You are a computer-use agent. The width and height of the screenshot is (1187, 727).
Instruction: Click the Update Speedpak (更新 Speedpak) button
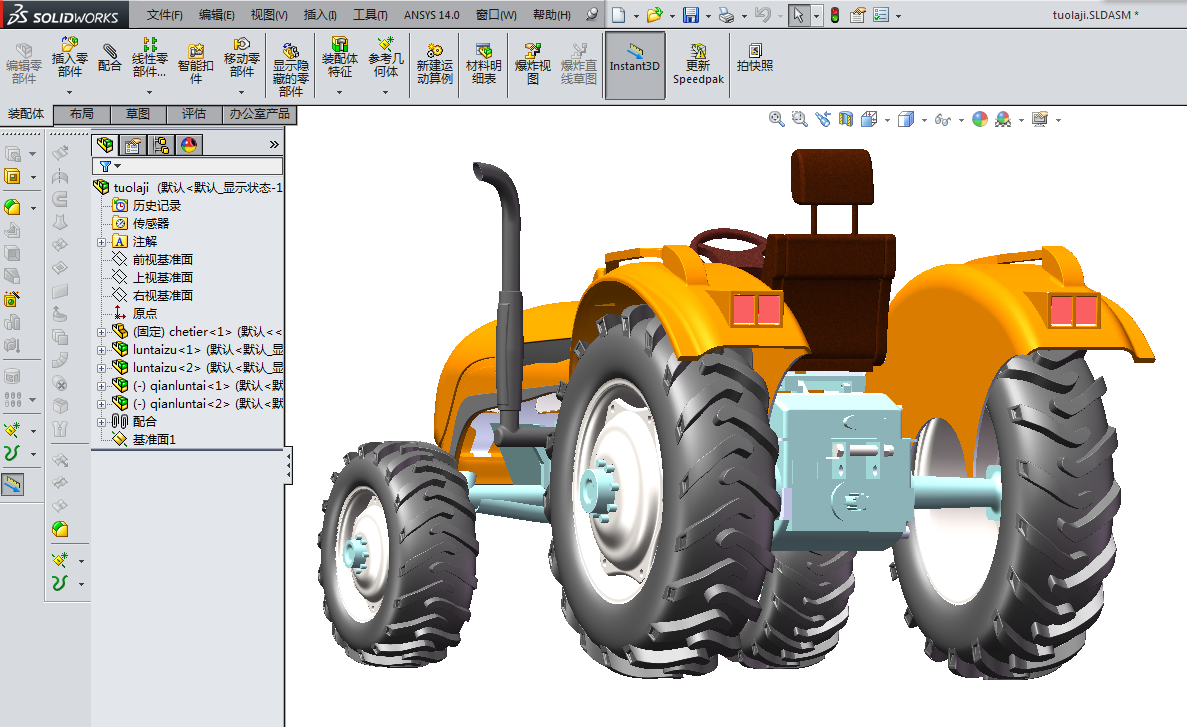click(x=697, y=55)
